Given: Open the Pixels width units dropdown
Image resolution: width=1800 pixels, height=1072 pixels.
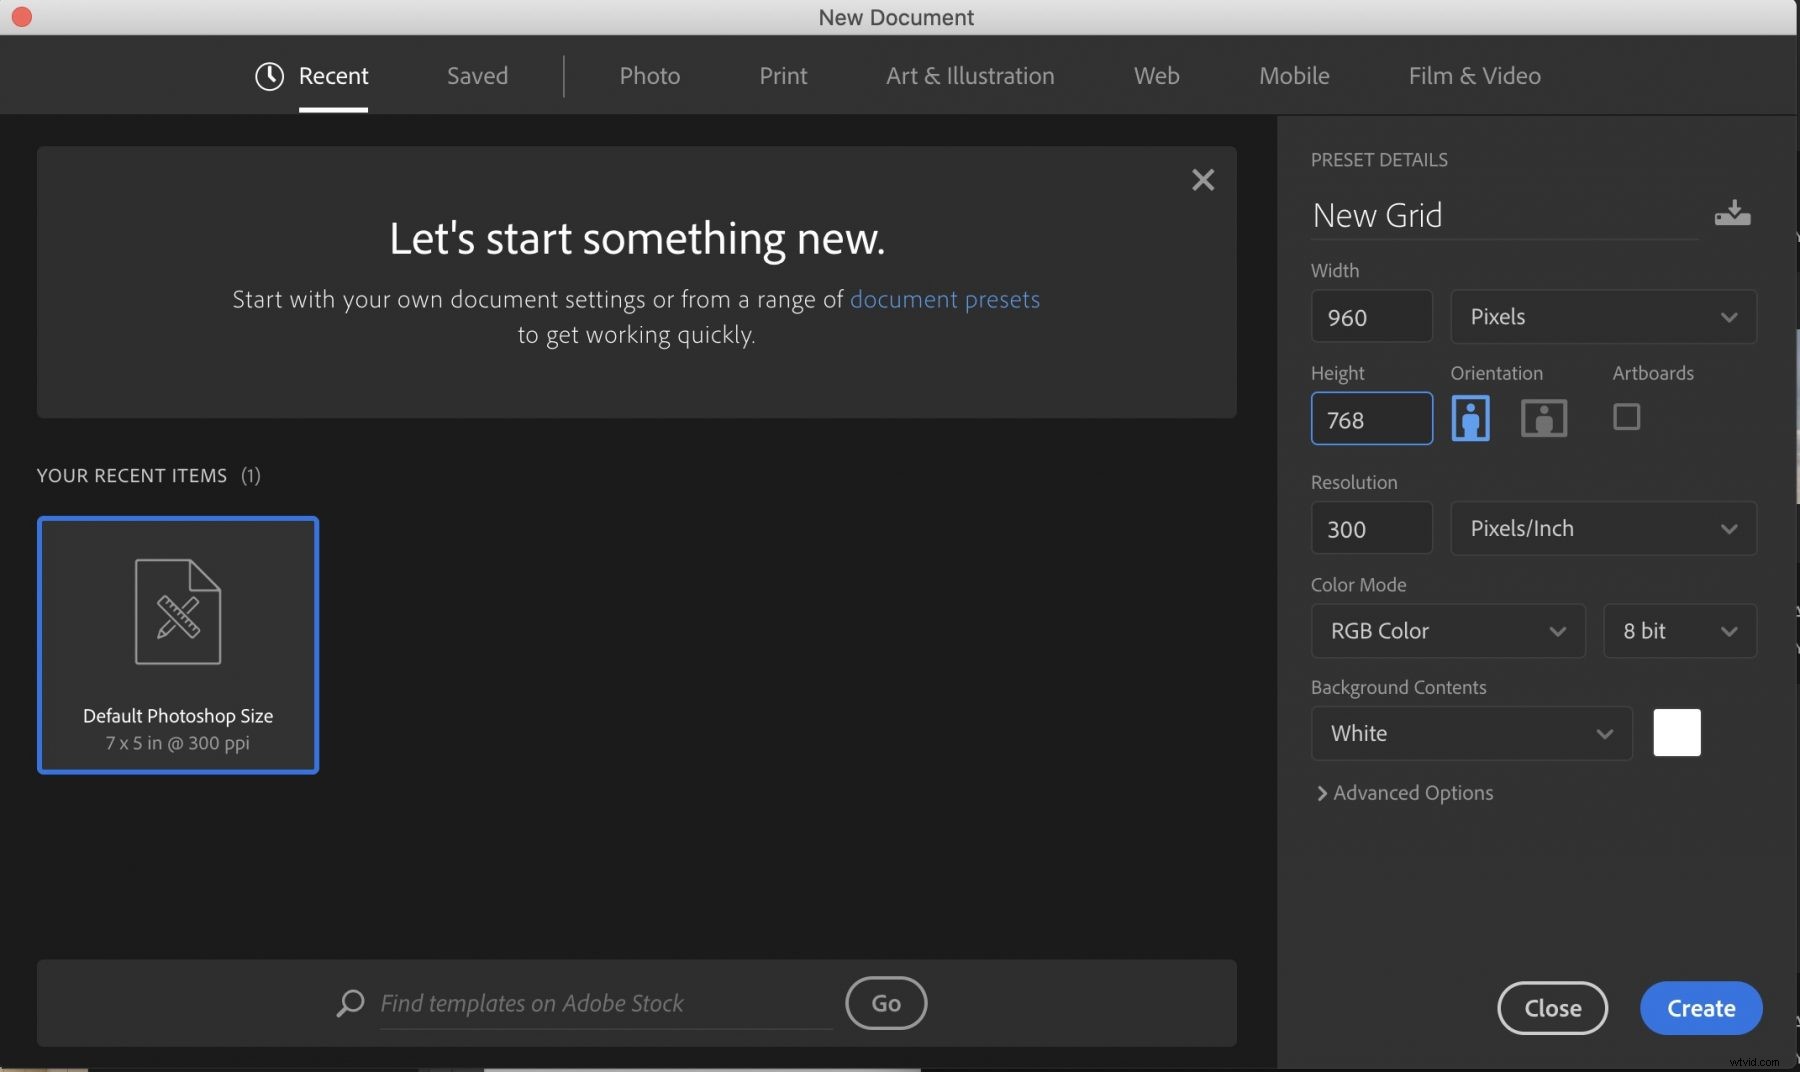Looking at the screenshot, I should (1603, 317).
